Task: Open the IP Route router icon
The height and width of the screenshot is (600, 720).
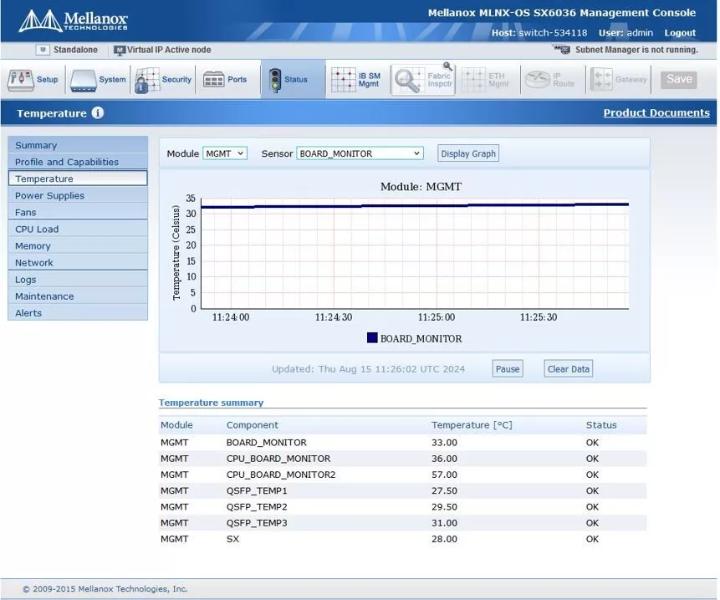Action: coord(538,80)
